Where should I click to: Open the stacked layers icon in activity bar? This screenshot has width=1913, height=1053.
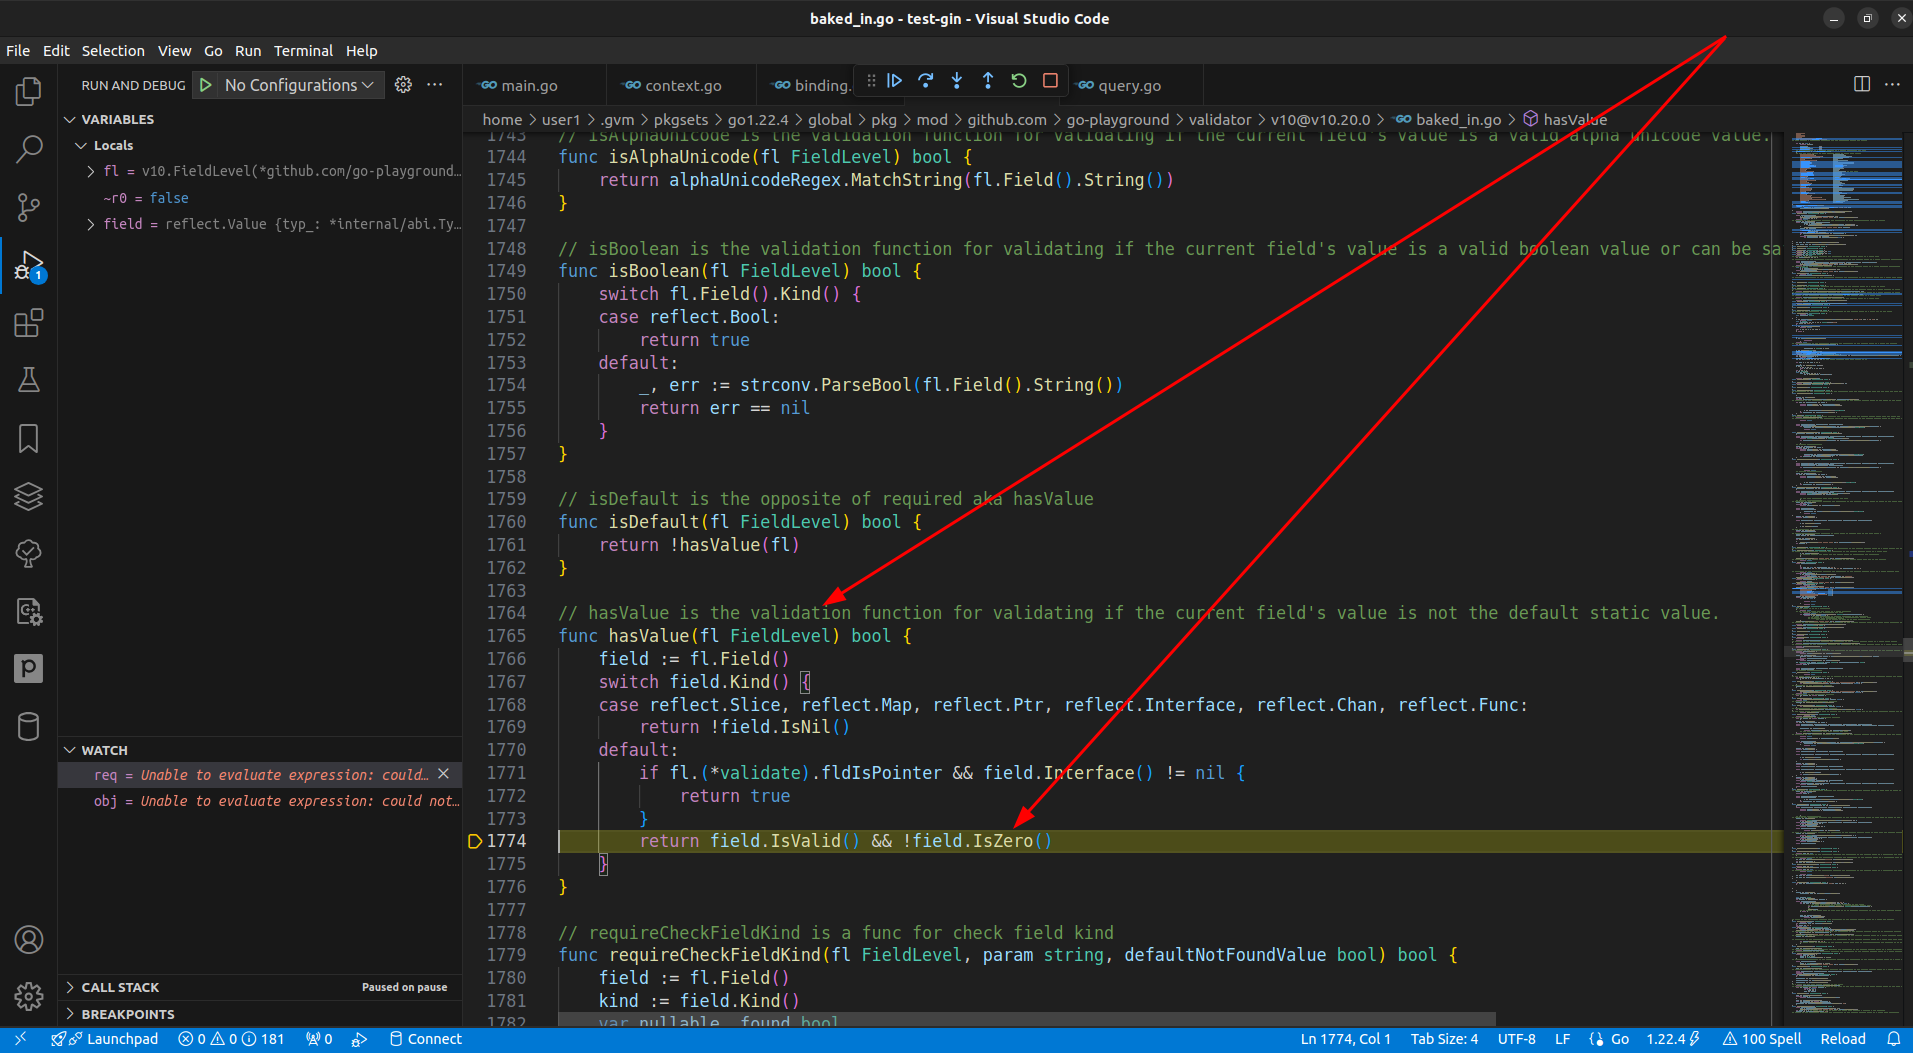28,496
